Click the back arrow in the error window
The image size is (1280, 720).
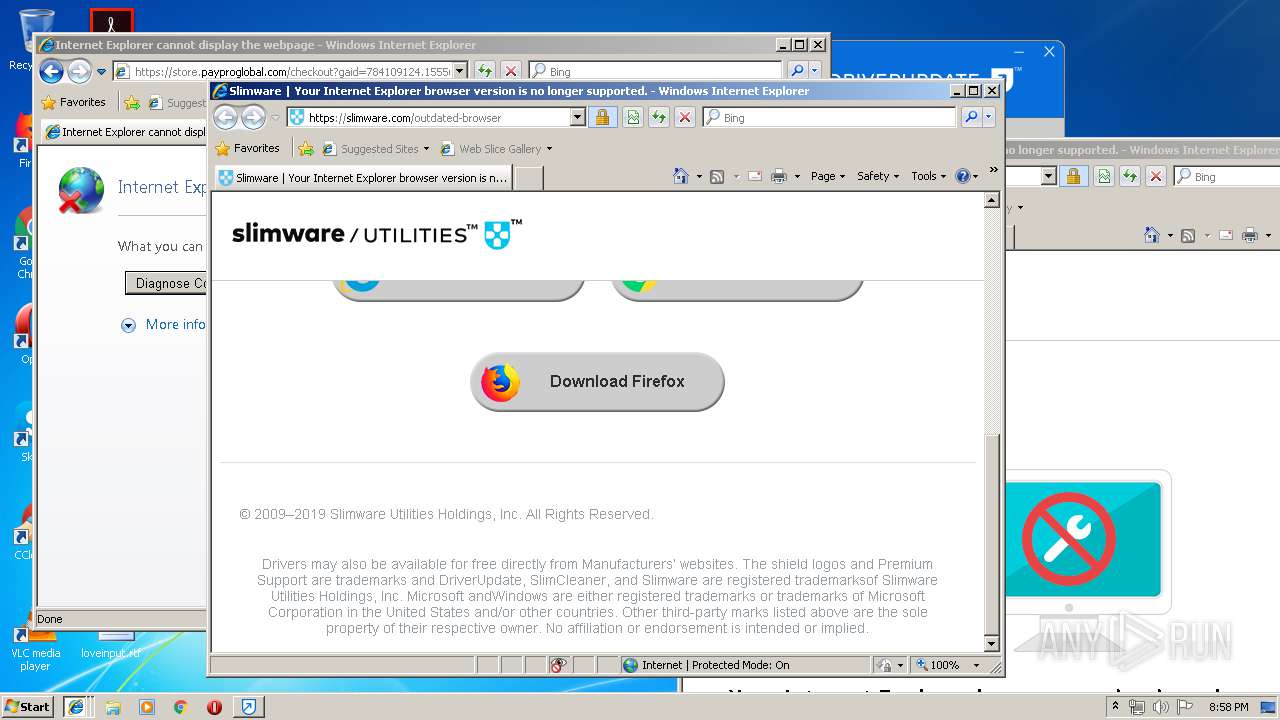click(51, 71)
